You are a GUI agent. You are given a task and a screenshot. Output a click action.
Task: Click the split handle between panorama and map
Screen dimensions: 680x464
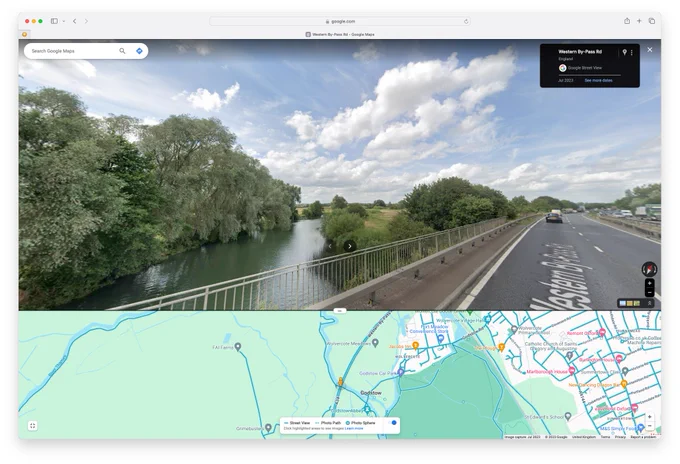click(340, 310)
